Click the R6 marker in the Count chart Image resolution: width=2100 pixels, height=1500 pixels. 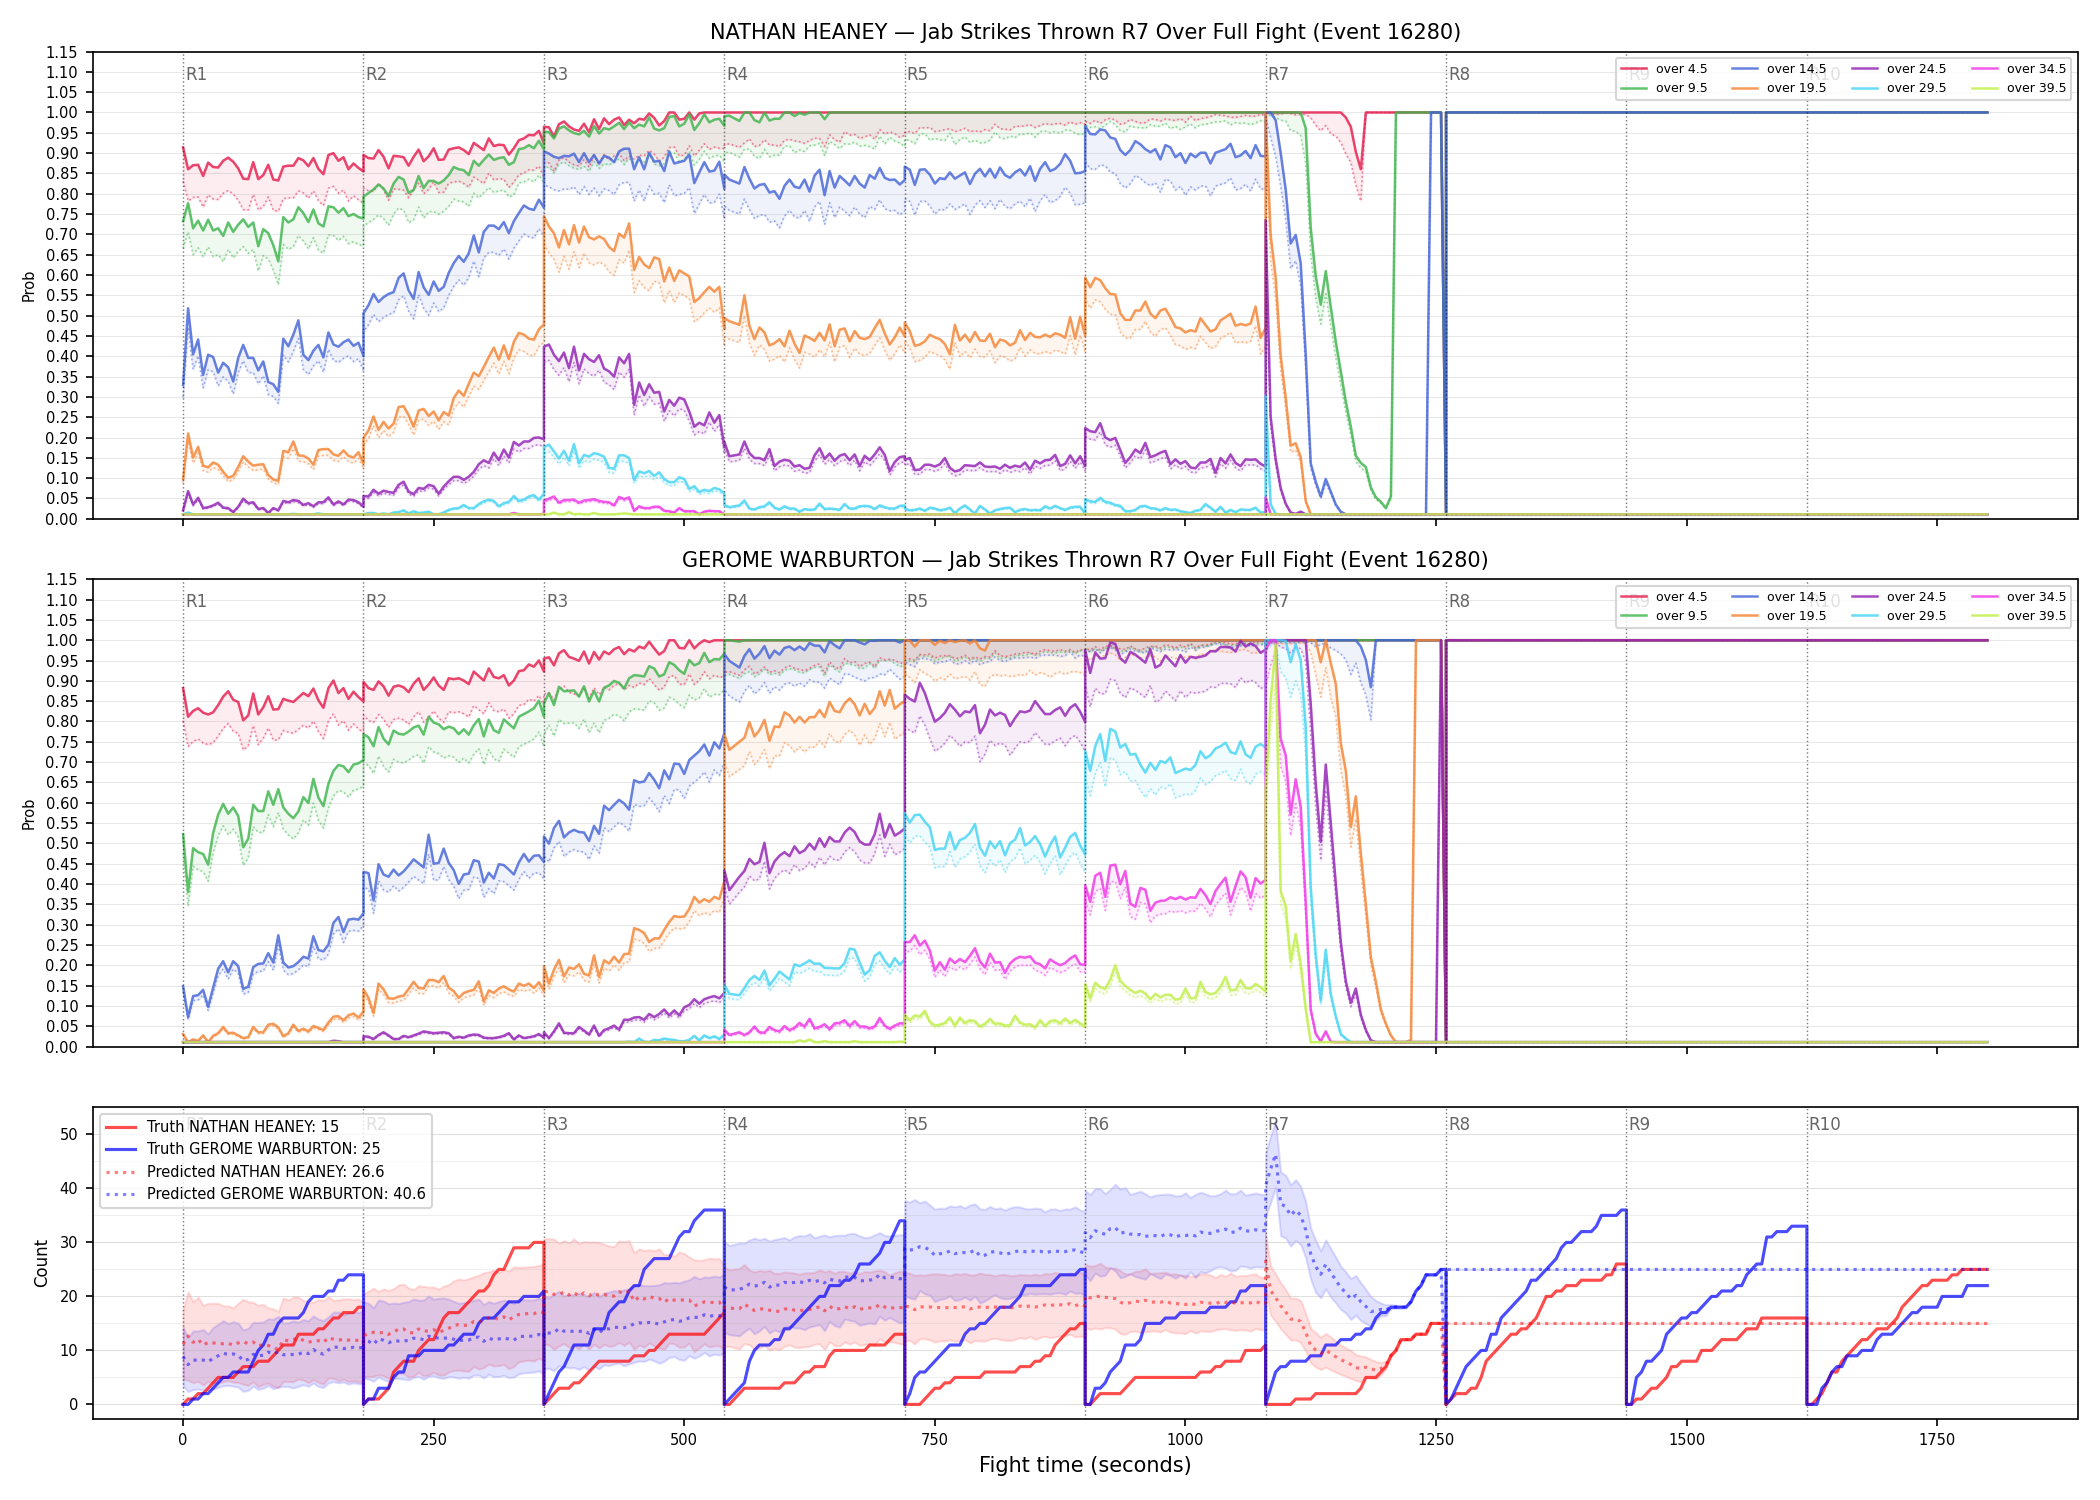[x=1098, y=1124]
